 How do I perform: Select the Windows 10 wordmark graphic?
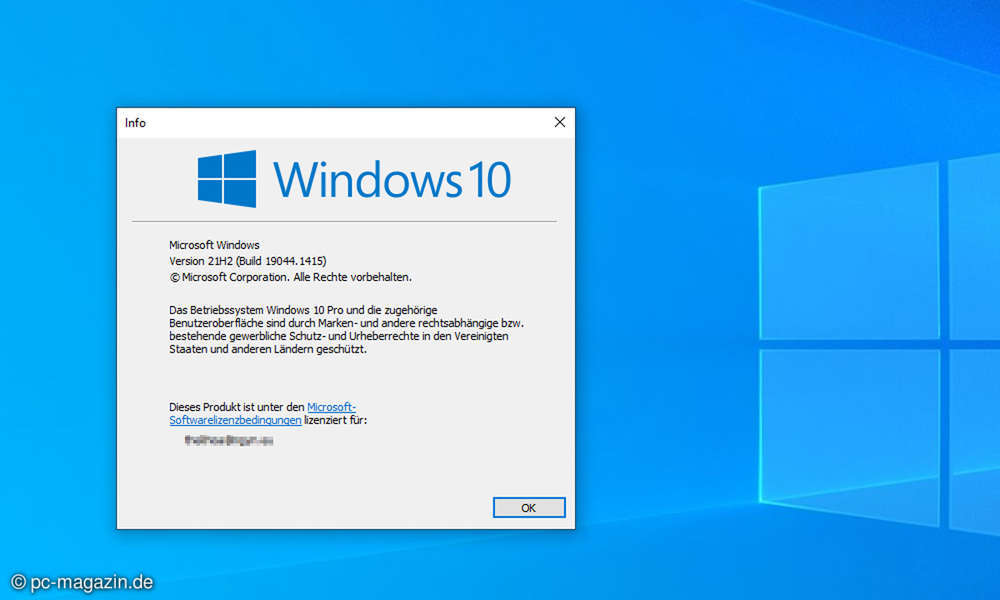coord(395,177)
